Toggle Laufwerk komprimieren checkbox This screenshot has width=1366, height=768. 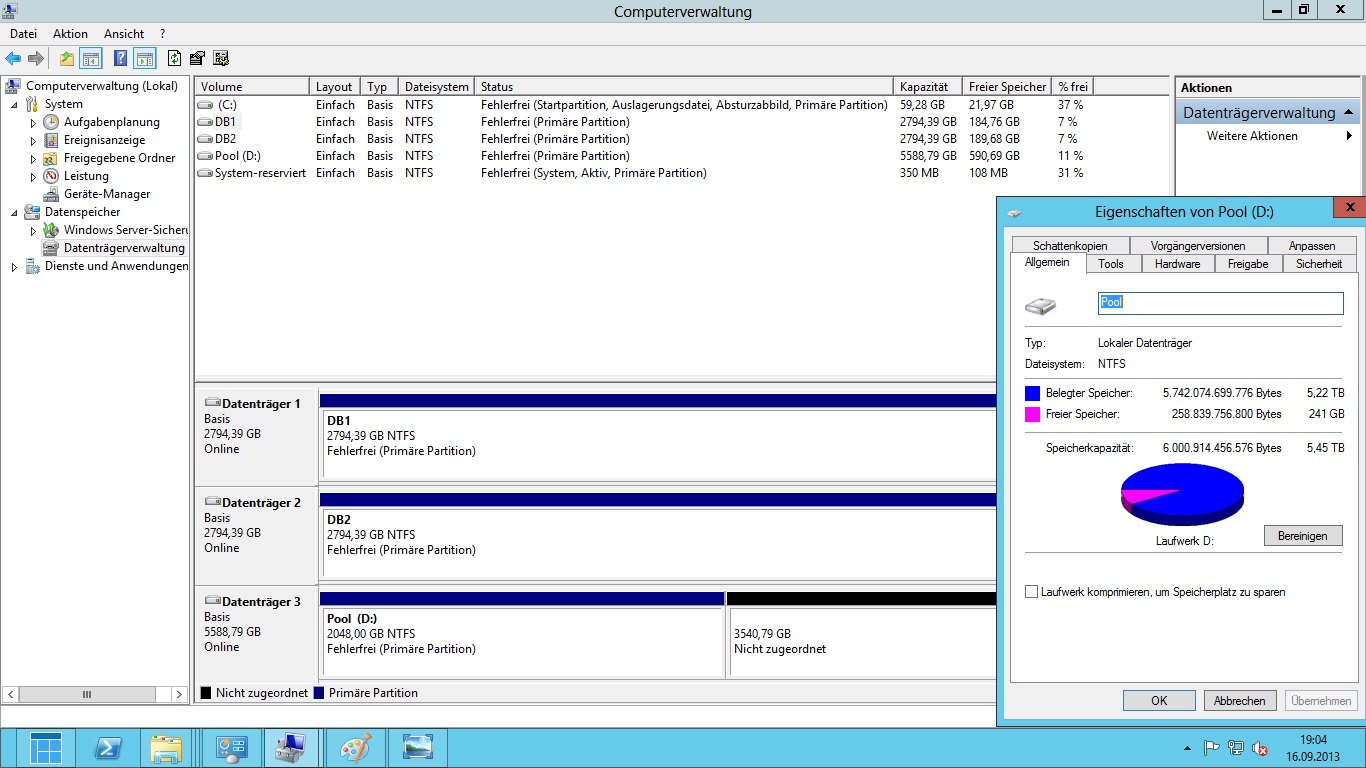pyautogui.click(x=1031, y=592)
